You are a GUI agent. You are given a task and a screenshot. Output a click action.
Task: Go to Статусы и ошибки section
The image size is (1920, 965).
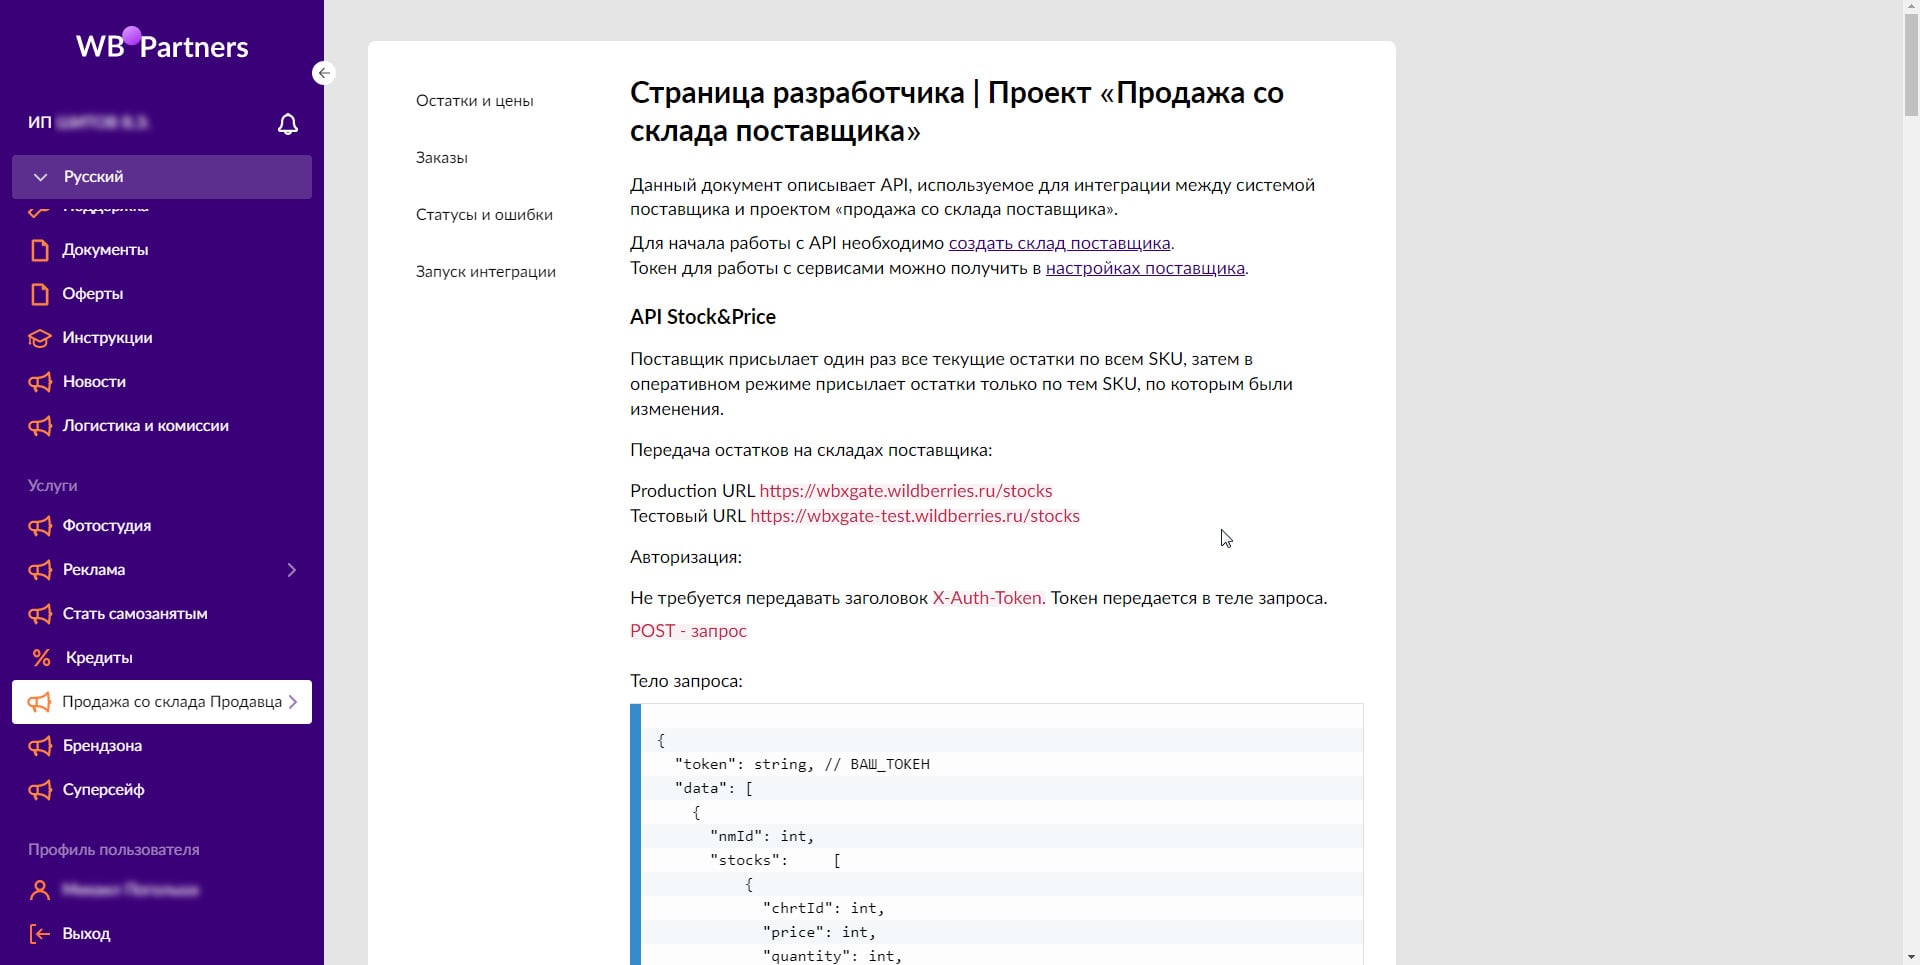tap(484, 215)
